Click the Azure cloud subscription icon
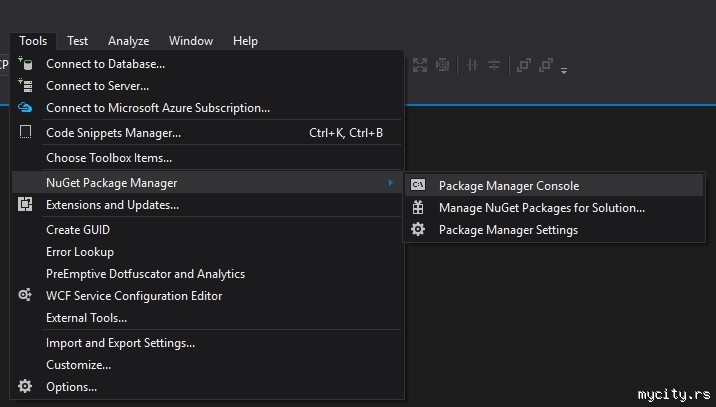The image size is (716, 407). click(x=26, y=108)
